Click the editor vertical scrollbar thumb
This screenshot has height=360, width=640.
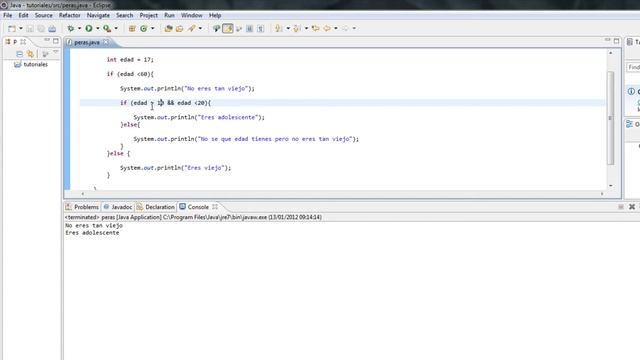point(611,118)
